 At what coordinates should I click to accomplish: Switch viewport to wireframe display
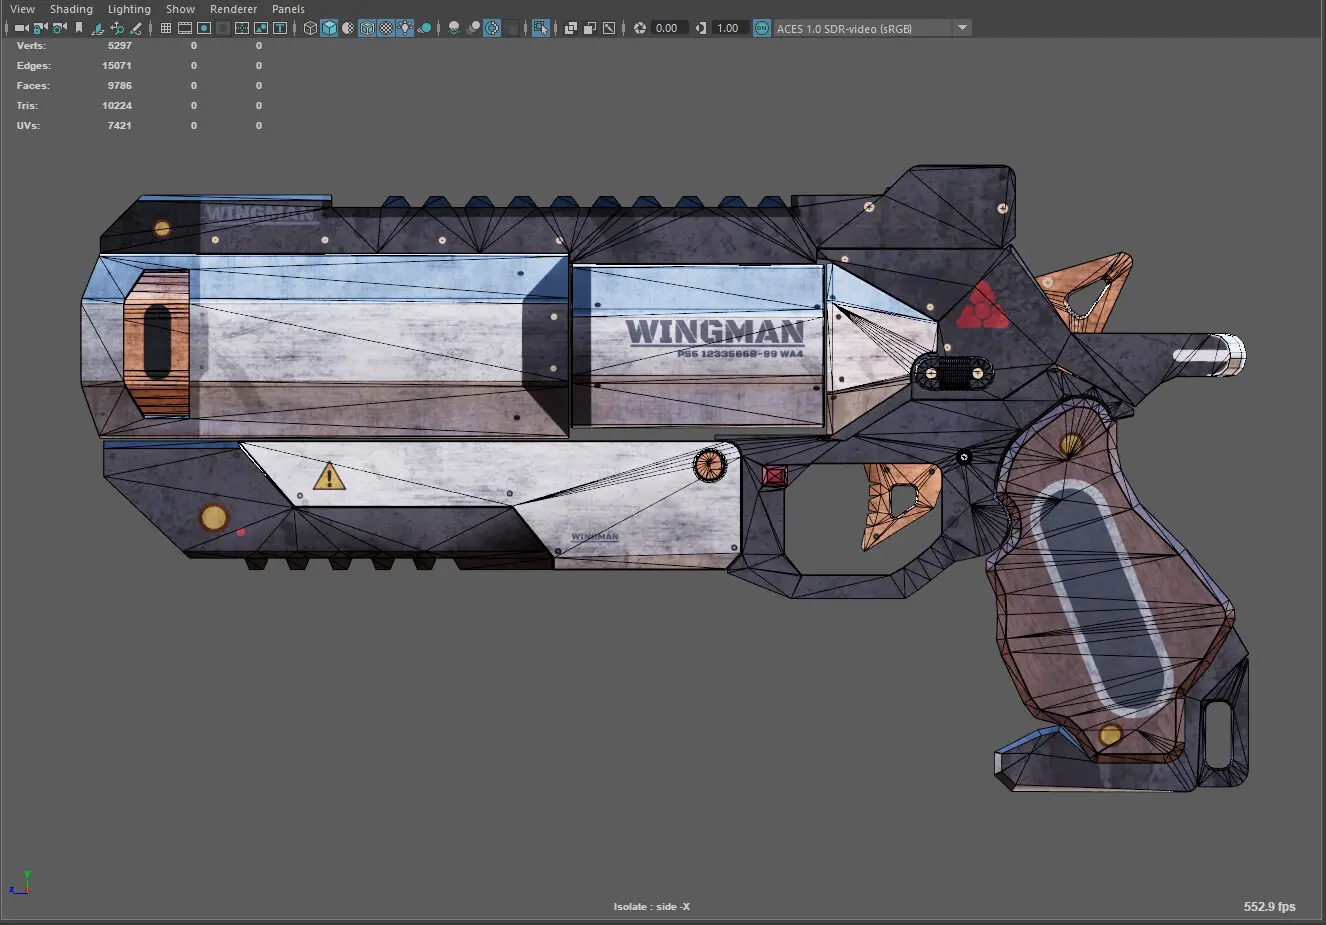[310, 28]
